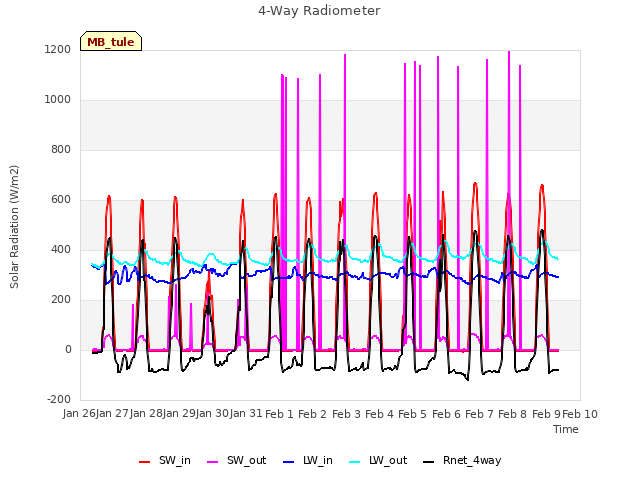Screen dimensions: 640x480
Task: Click the 4-Way Radiometer chart title
Action: [x=319, y=11]
